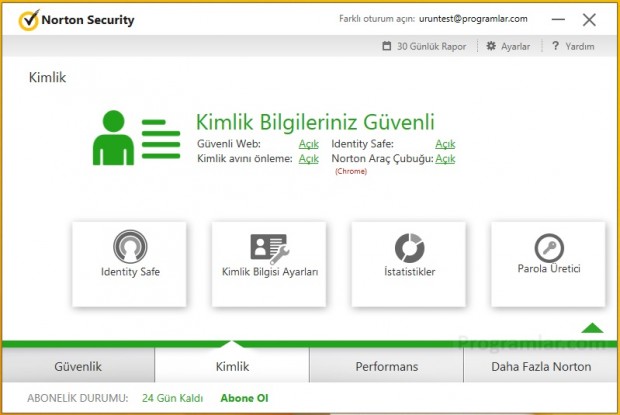Viewport: 620px width, 415px height.
Task: Click the Ayarlar gear icon
Action: pyautogui.click(x=491, y=46)
